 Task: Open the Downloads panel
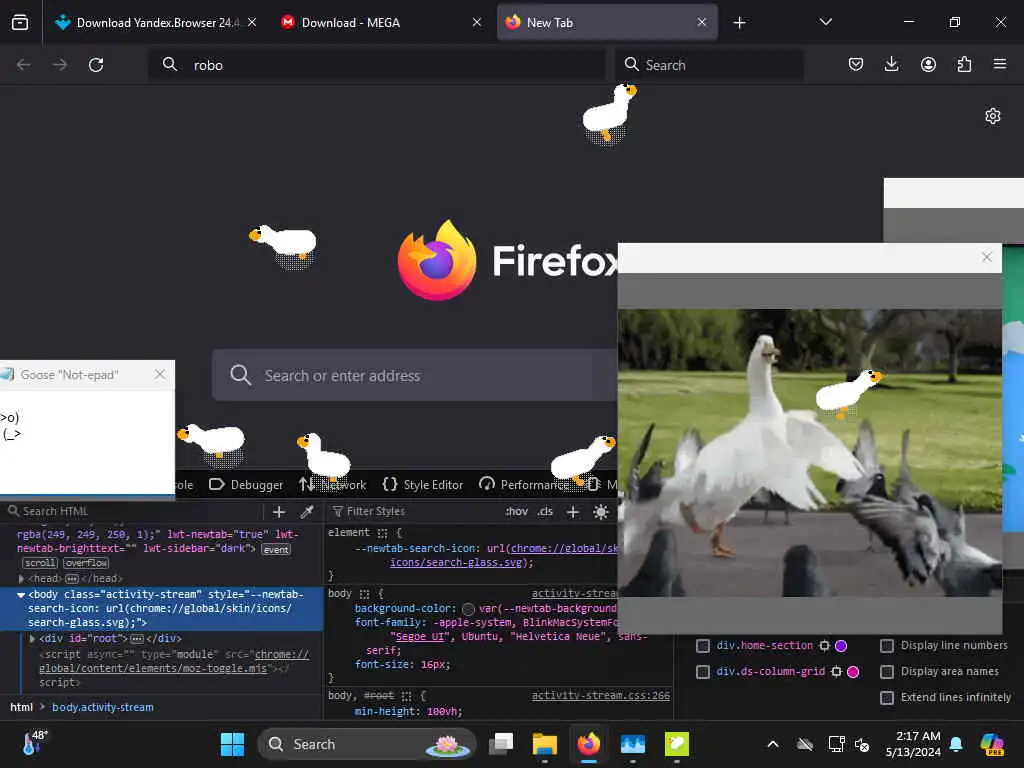click(x=891, y=64)
